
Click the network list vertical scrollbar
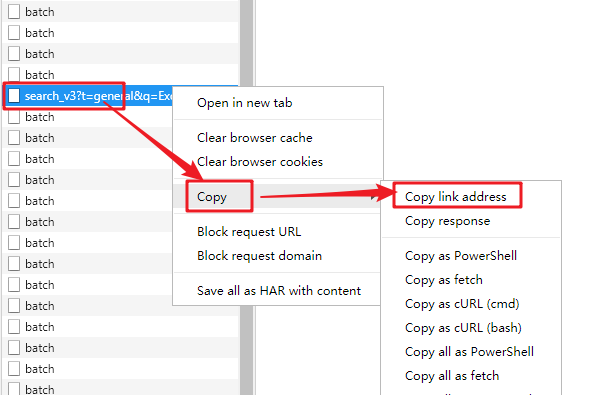pyautogui.click(x=246, y=198)
